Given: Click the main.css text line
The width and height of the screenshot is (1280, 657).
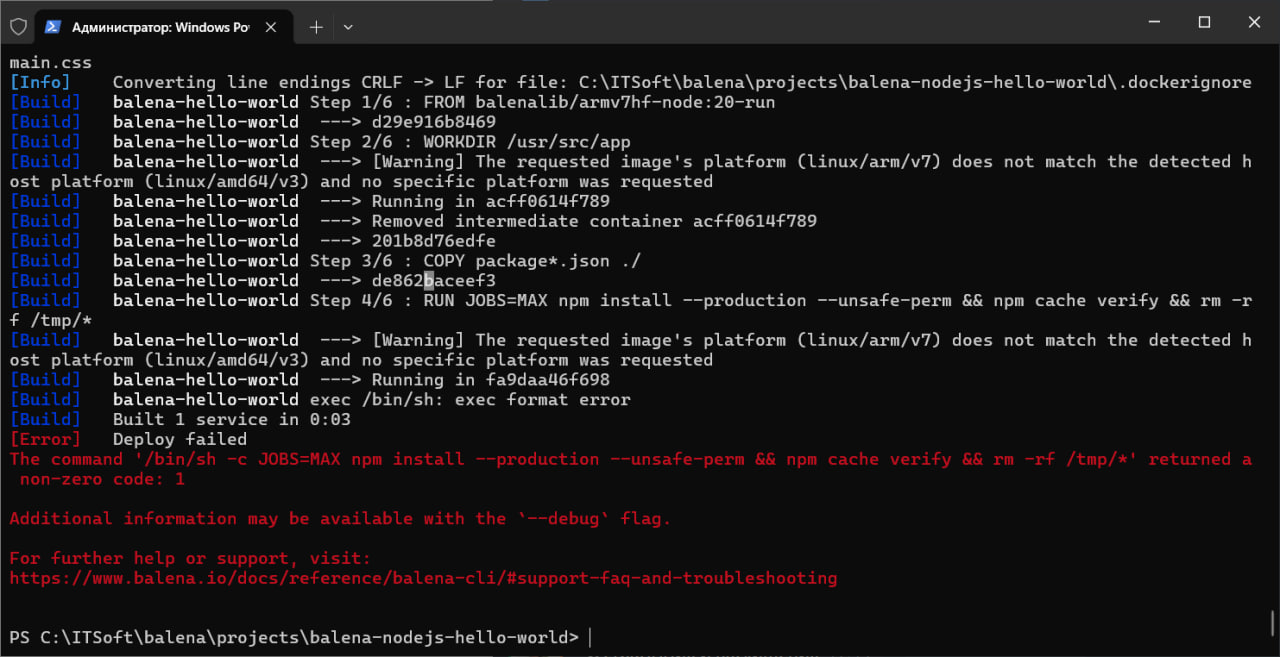Looking at the screenshot, I should (50, 63).
